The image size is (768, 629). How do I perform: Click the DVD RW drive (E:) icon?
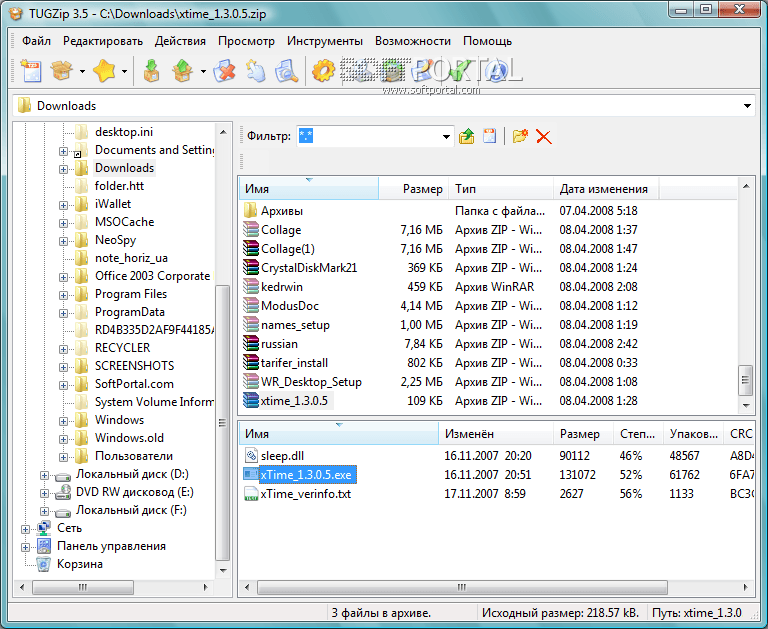tap(63, 492)
